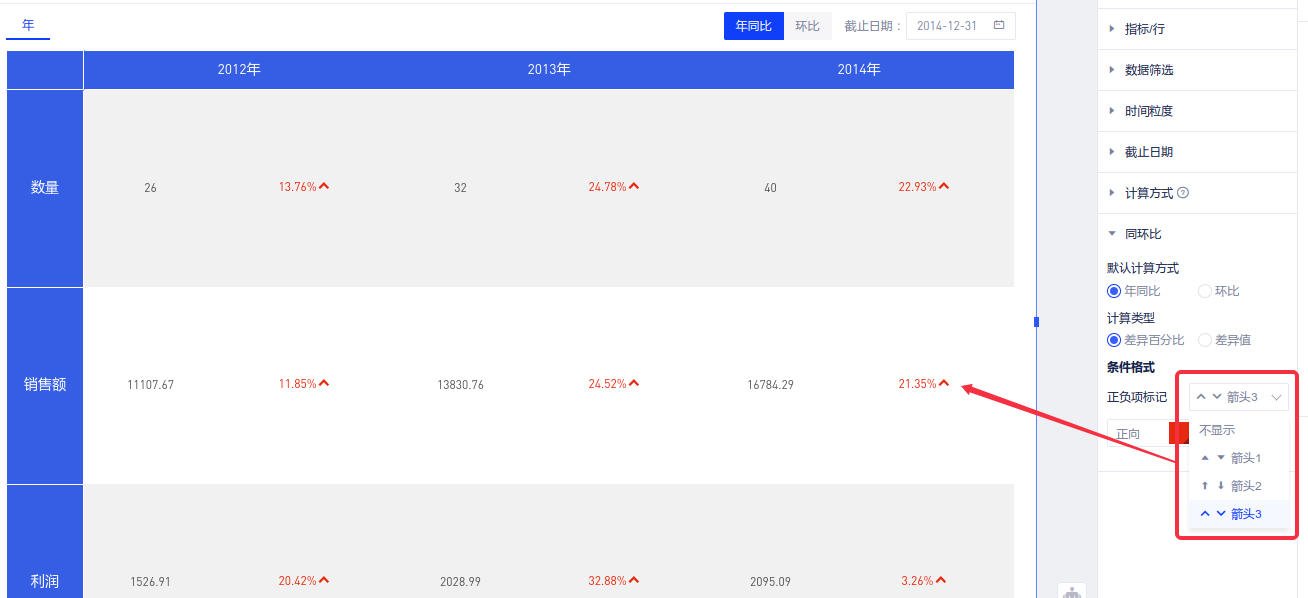Select the 环比 radio under 默认计算方式
1308x598 pixels.
(x=1204, y=291)
